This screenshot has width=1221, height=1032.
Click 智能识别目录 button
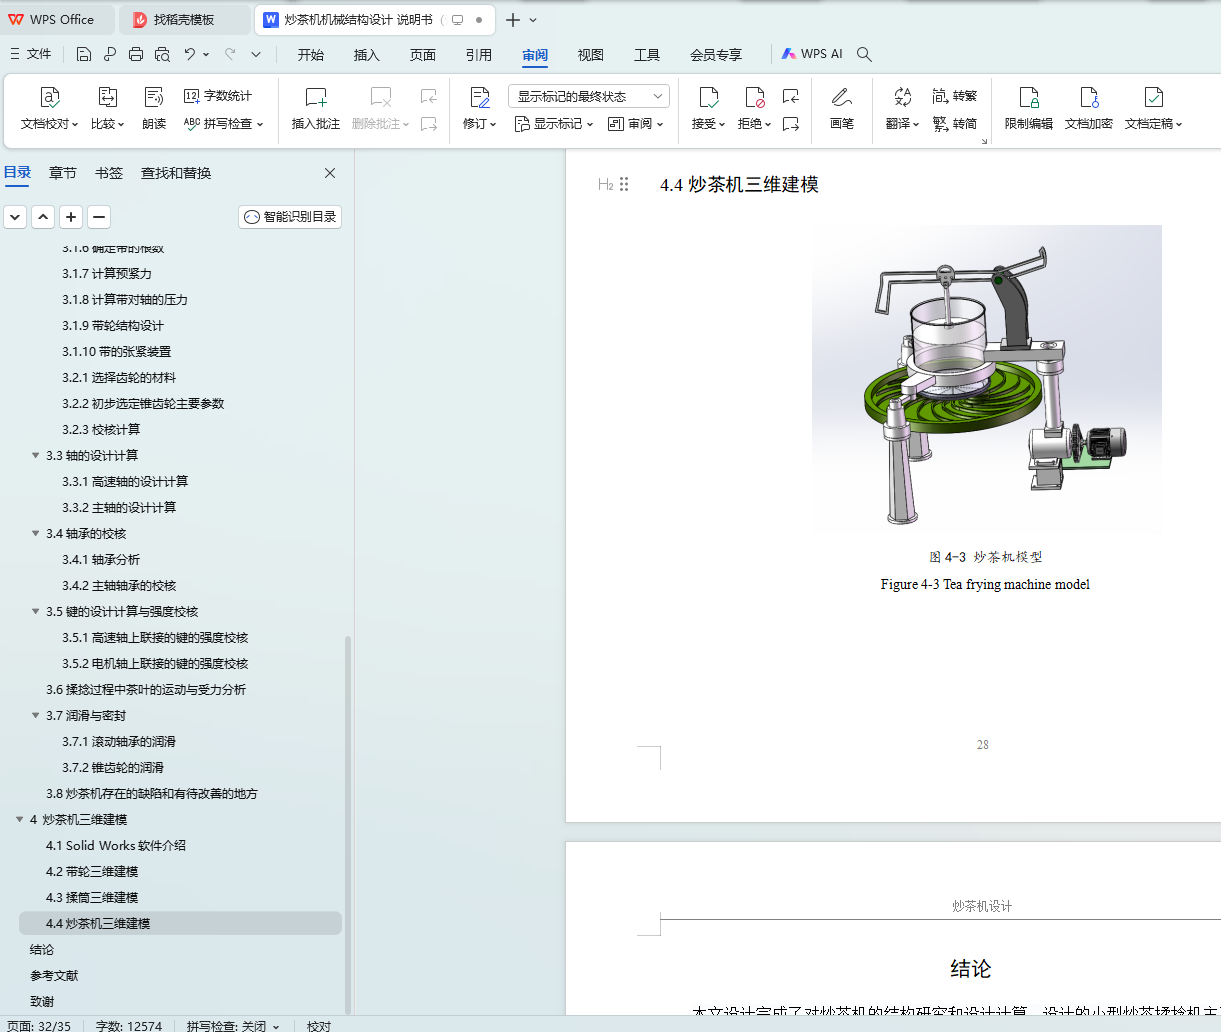(290, 217)
